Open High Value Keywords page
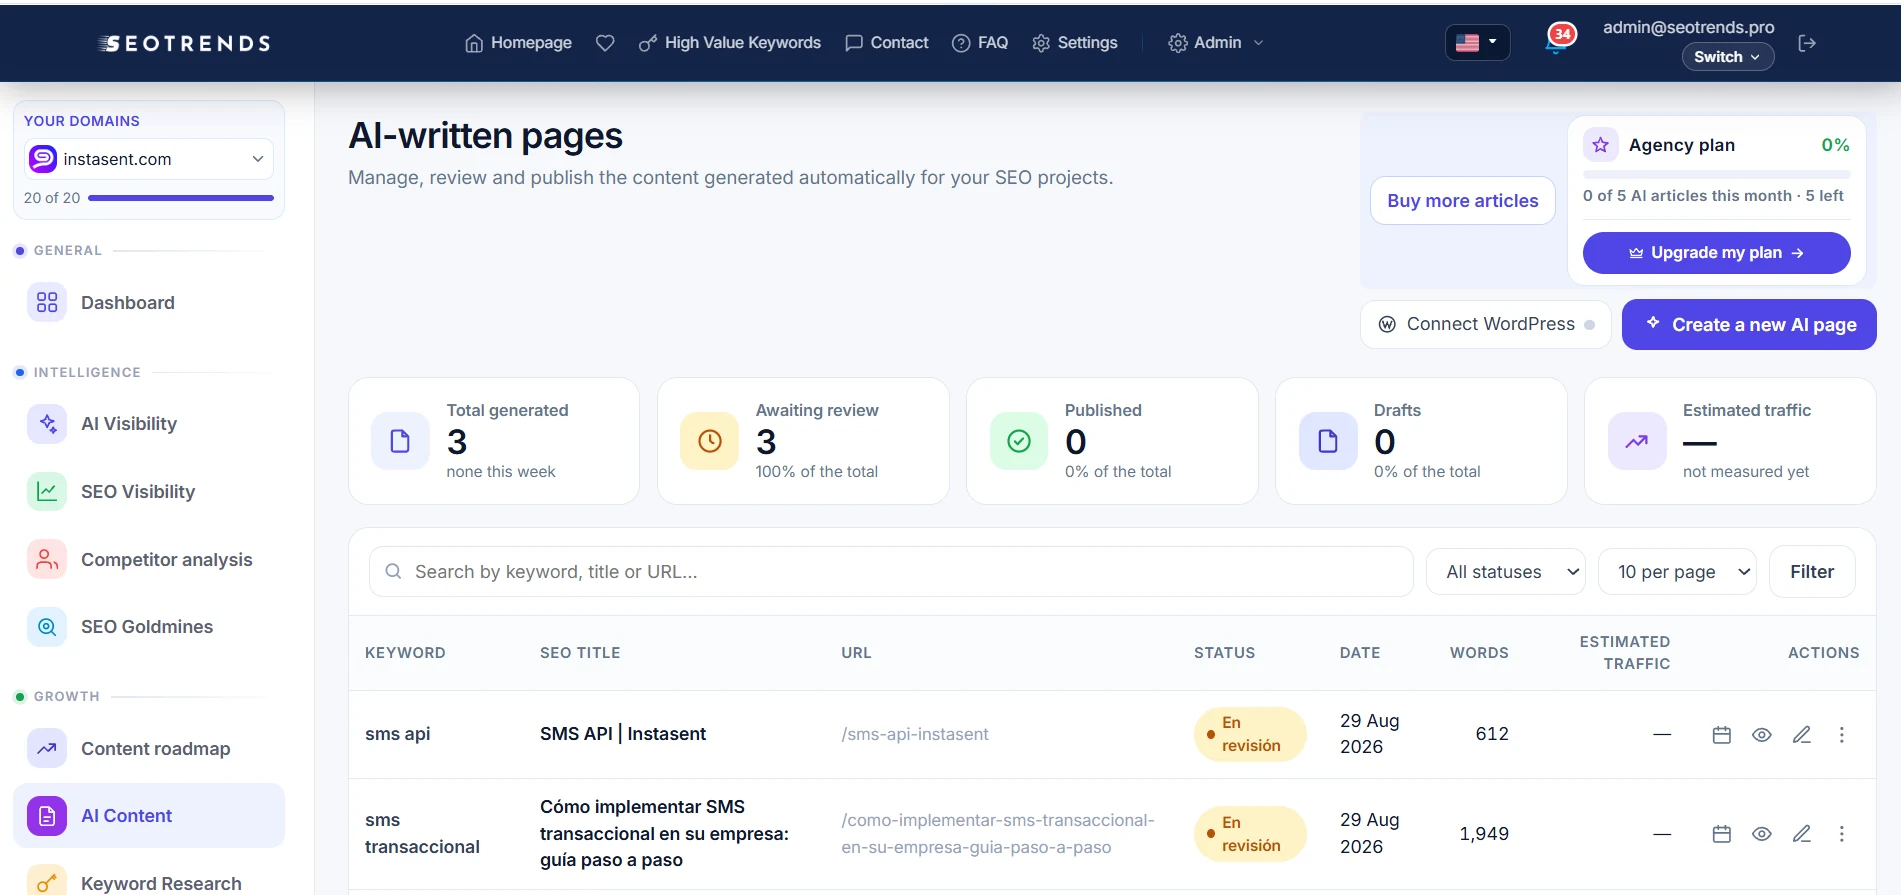The image size is (1901, 895). pyautogui.click(x=730, y=43)
